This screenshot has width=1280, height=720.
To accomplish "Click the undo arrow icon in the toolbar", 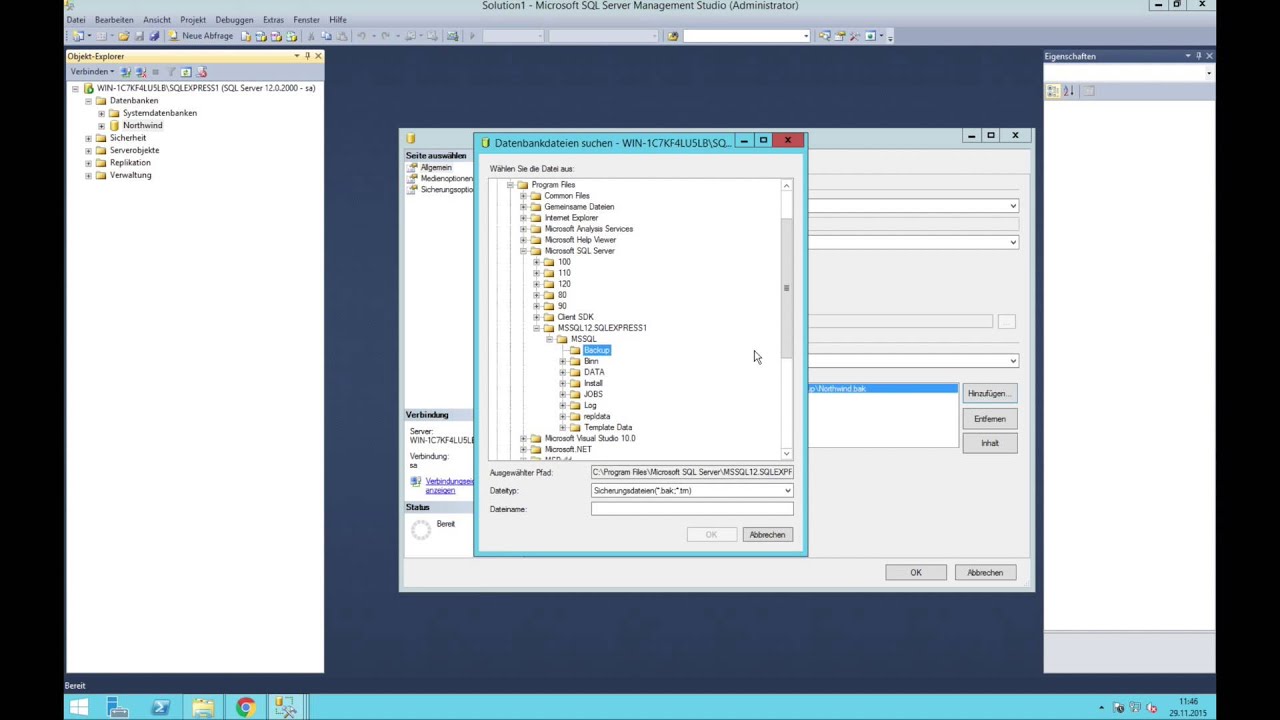I will 362,36.
